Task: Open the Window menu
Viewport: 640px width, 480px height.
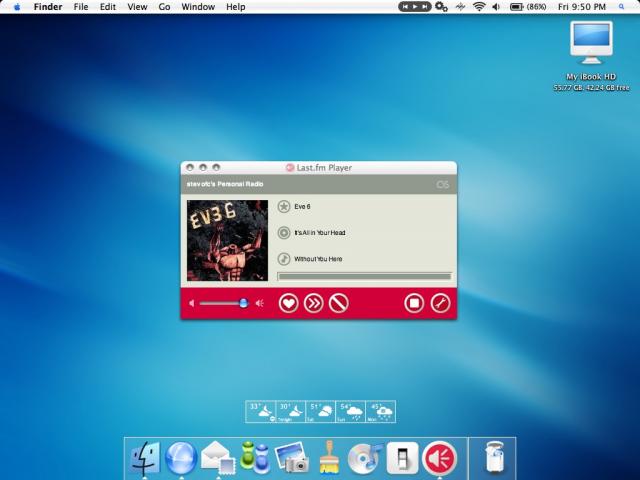Action: [198, 7]
